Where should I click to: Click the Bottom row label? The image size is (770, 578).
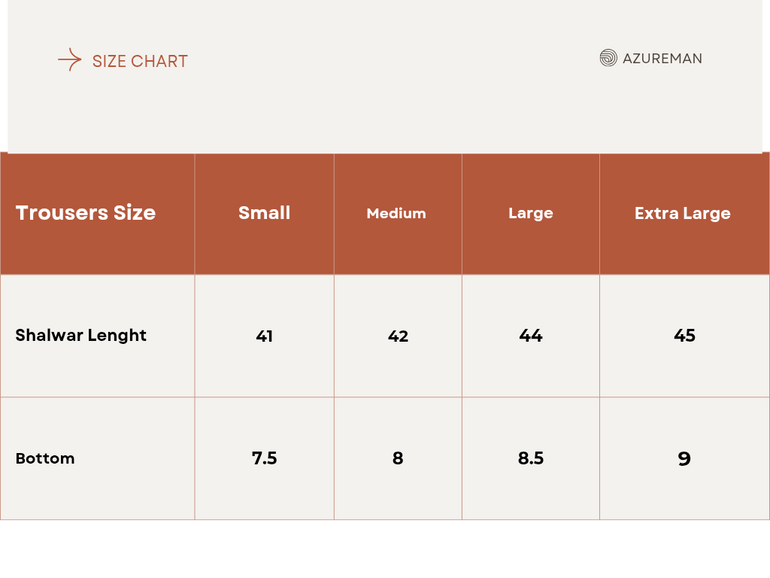click(x=45, y=459)
